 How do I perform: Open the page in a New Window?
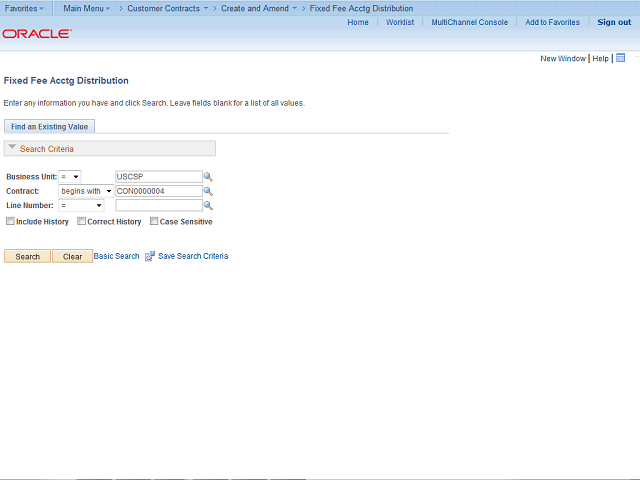[563, 58]
